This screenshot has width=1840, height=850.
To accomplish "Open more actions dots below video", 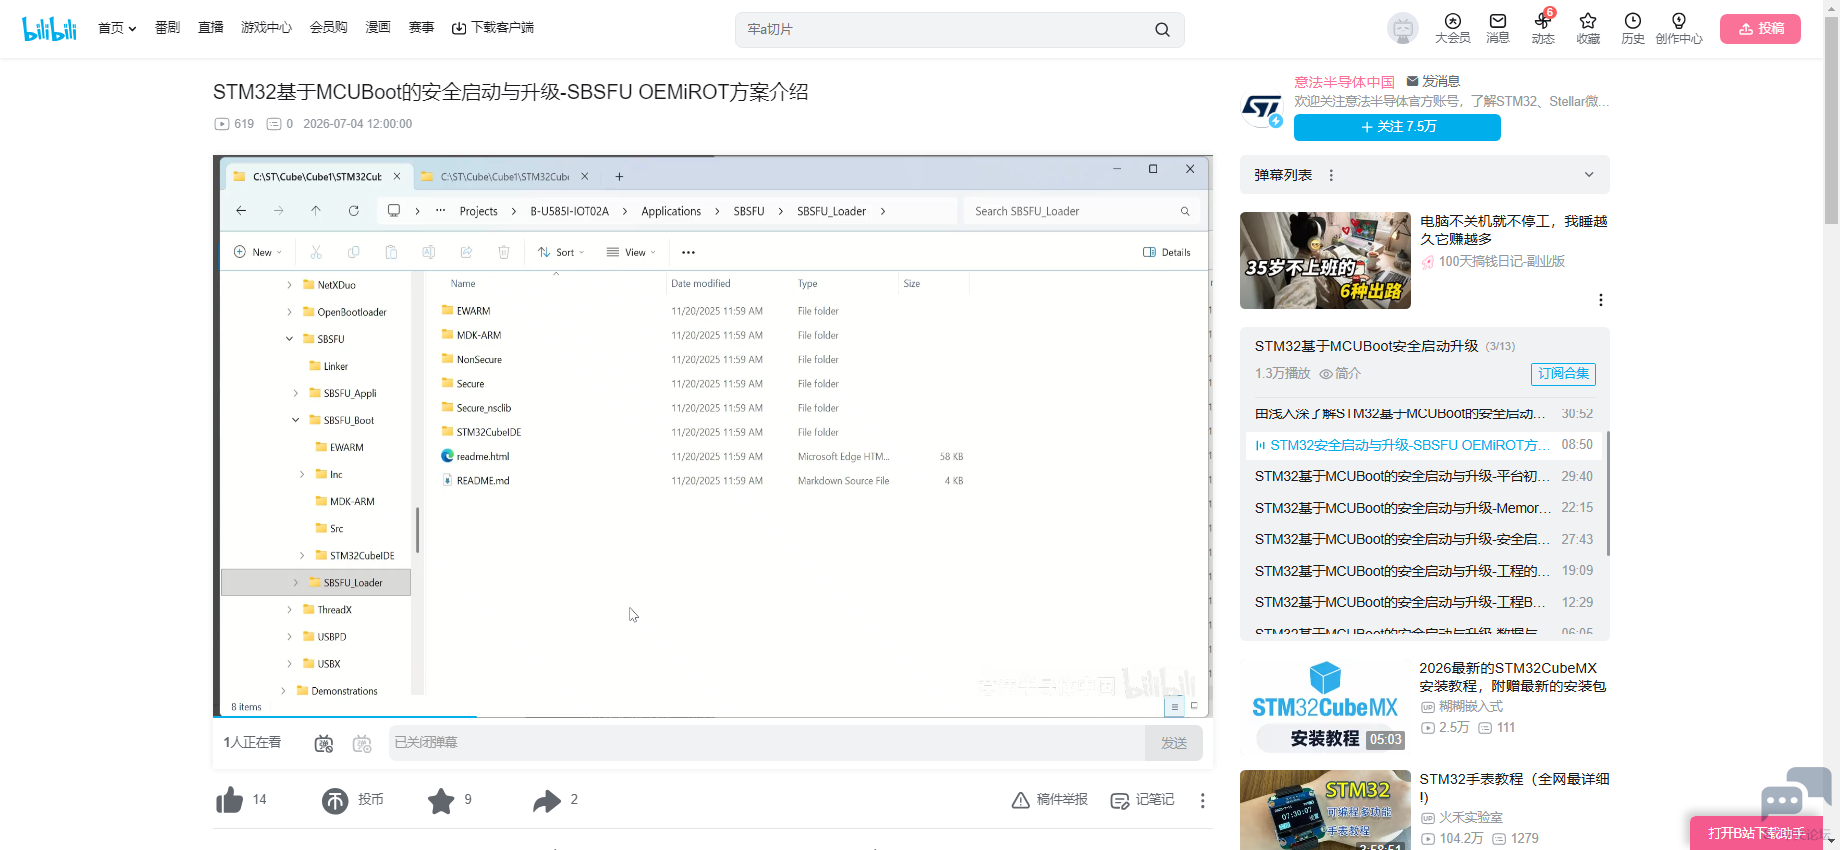I will (x=1202, y=800).
